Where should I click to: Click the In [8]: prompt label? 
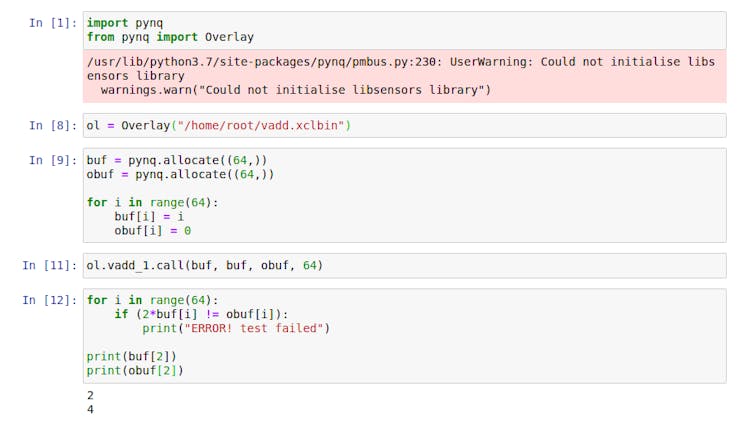tap(53, 125)
